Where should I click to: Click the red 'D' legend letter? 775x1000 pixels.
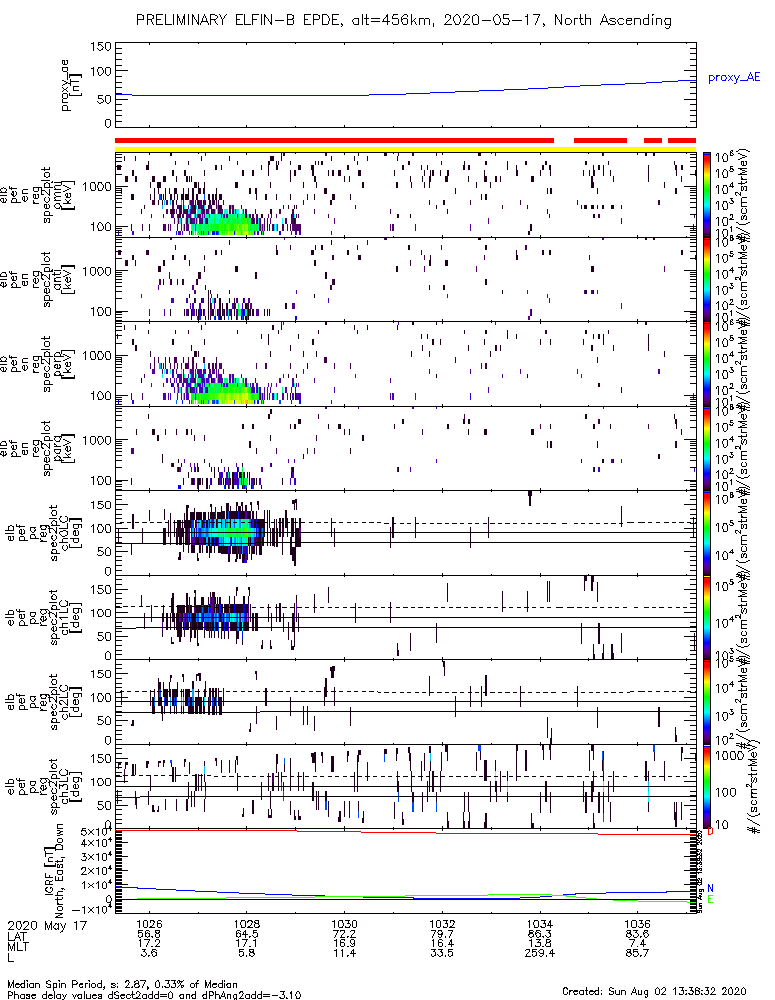click(711, 832)
